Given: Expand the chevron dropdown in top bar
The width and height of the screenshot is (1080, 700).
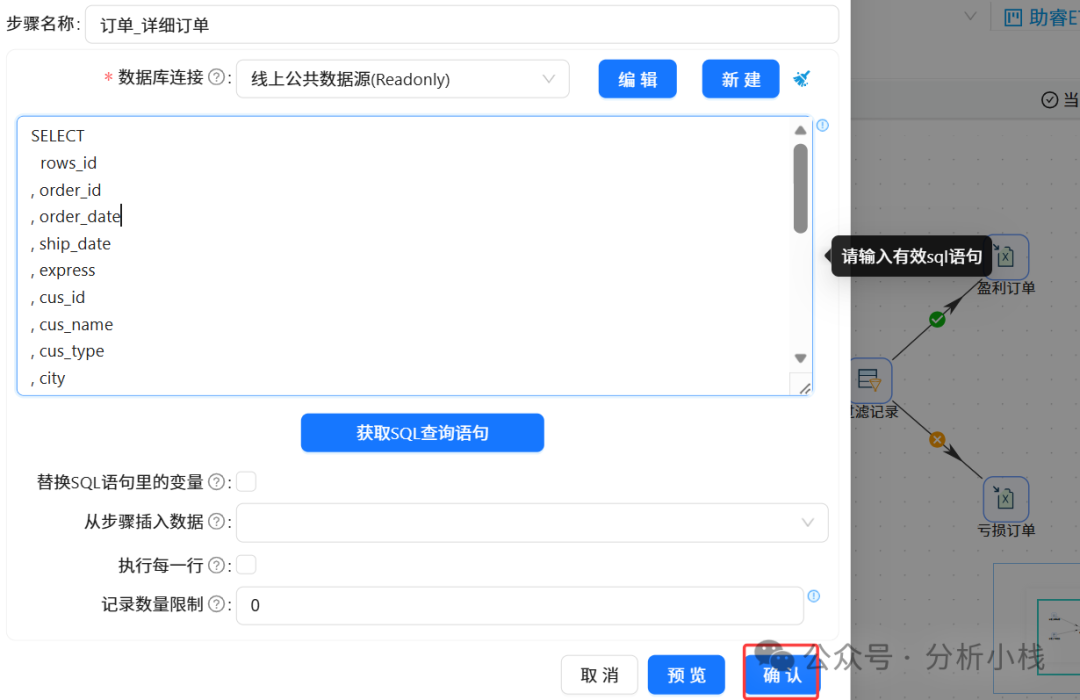Looking at the screenshot, I should click(970, 16).
